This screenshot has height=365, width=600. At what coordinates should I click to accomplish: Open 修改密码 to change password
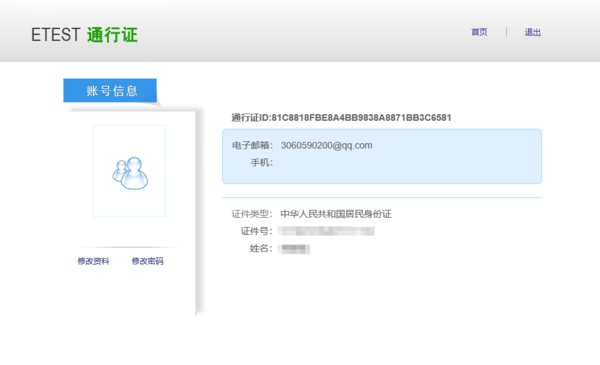148,261
